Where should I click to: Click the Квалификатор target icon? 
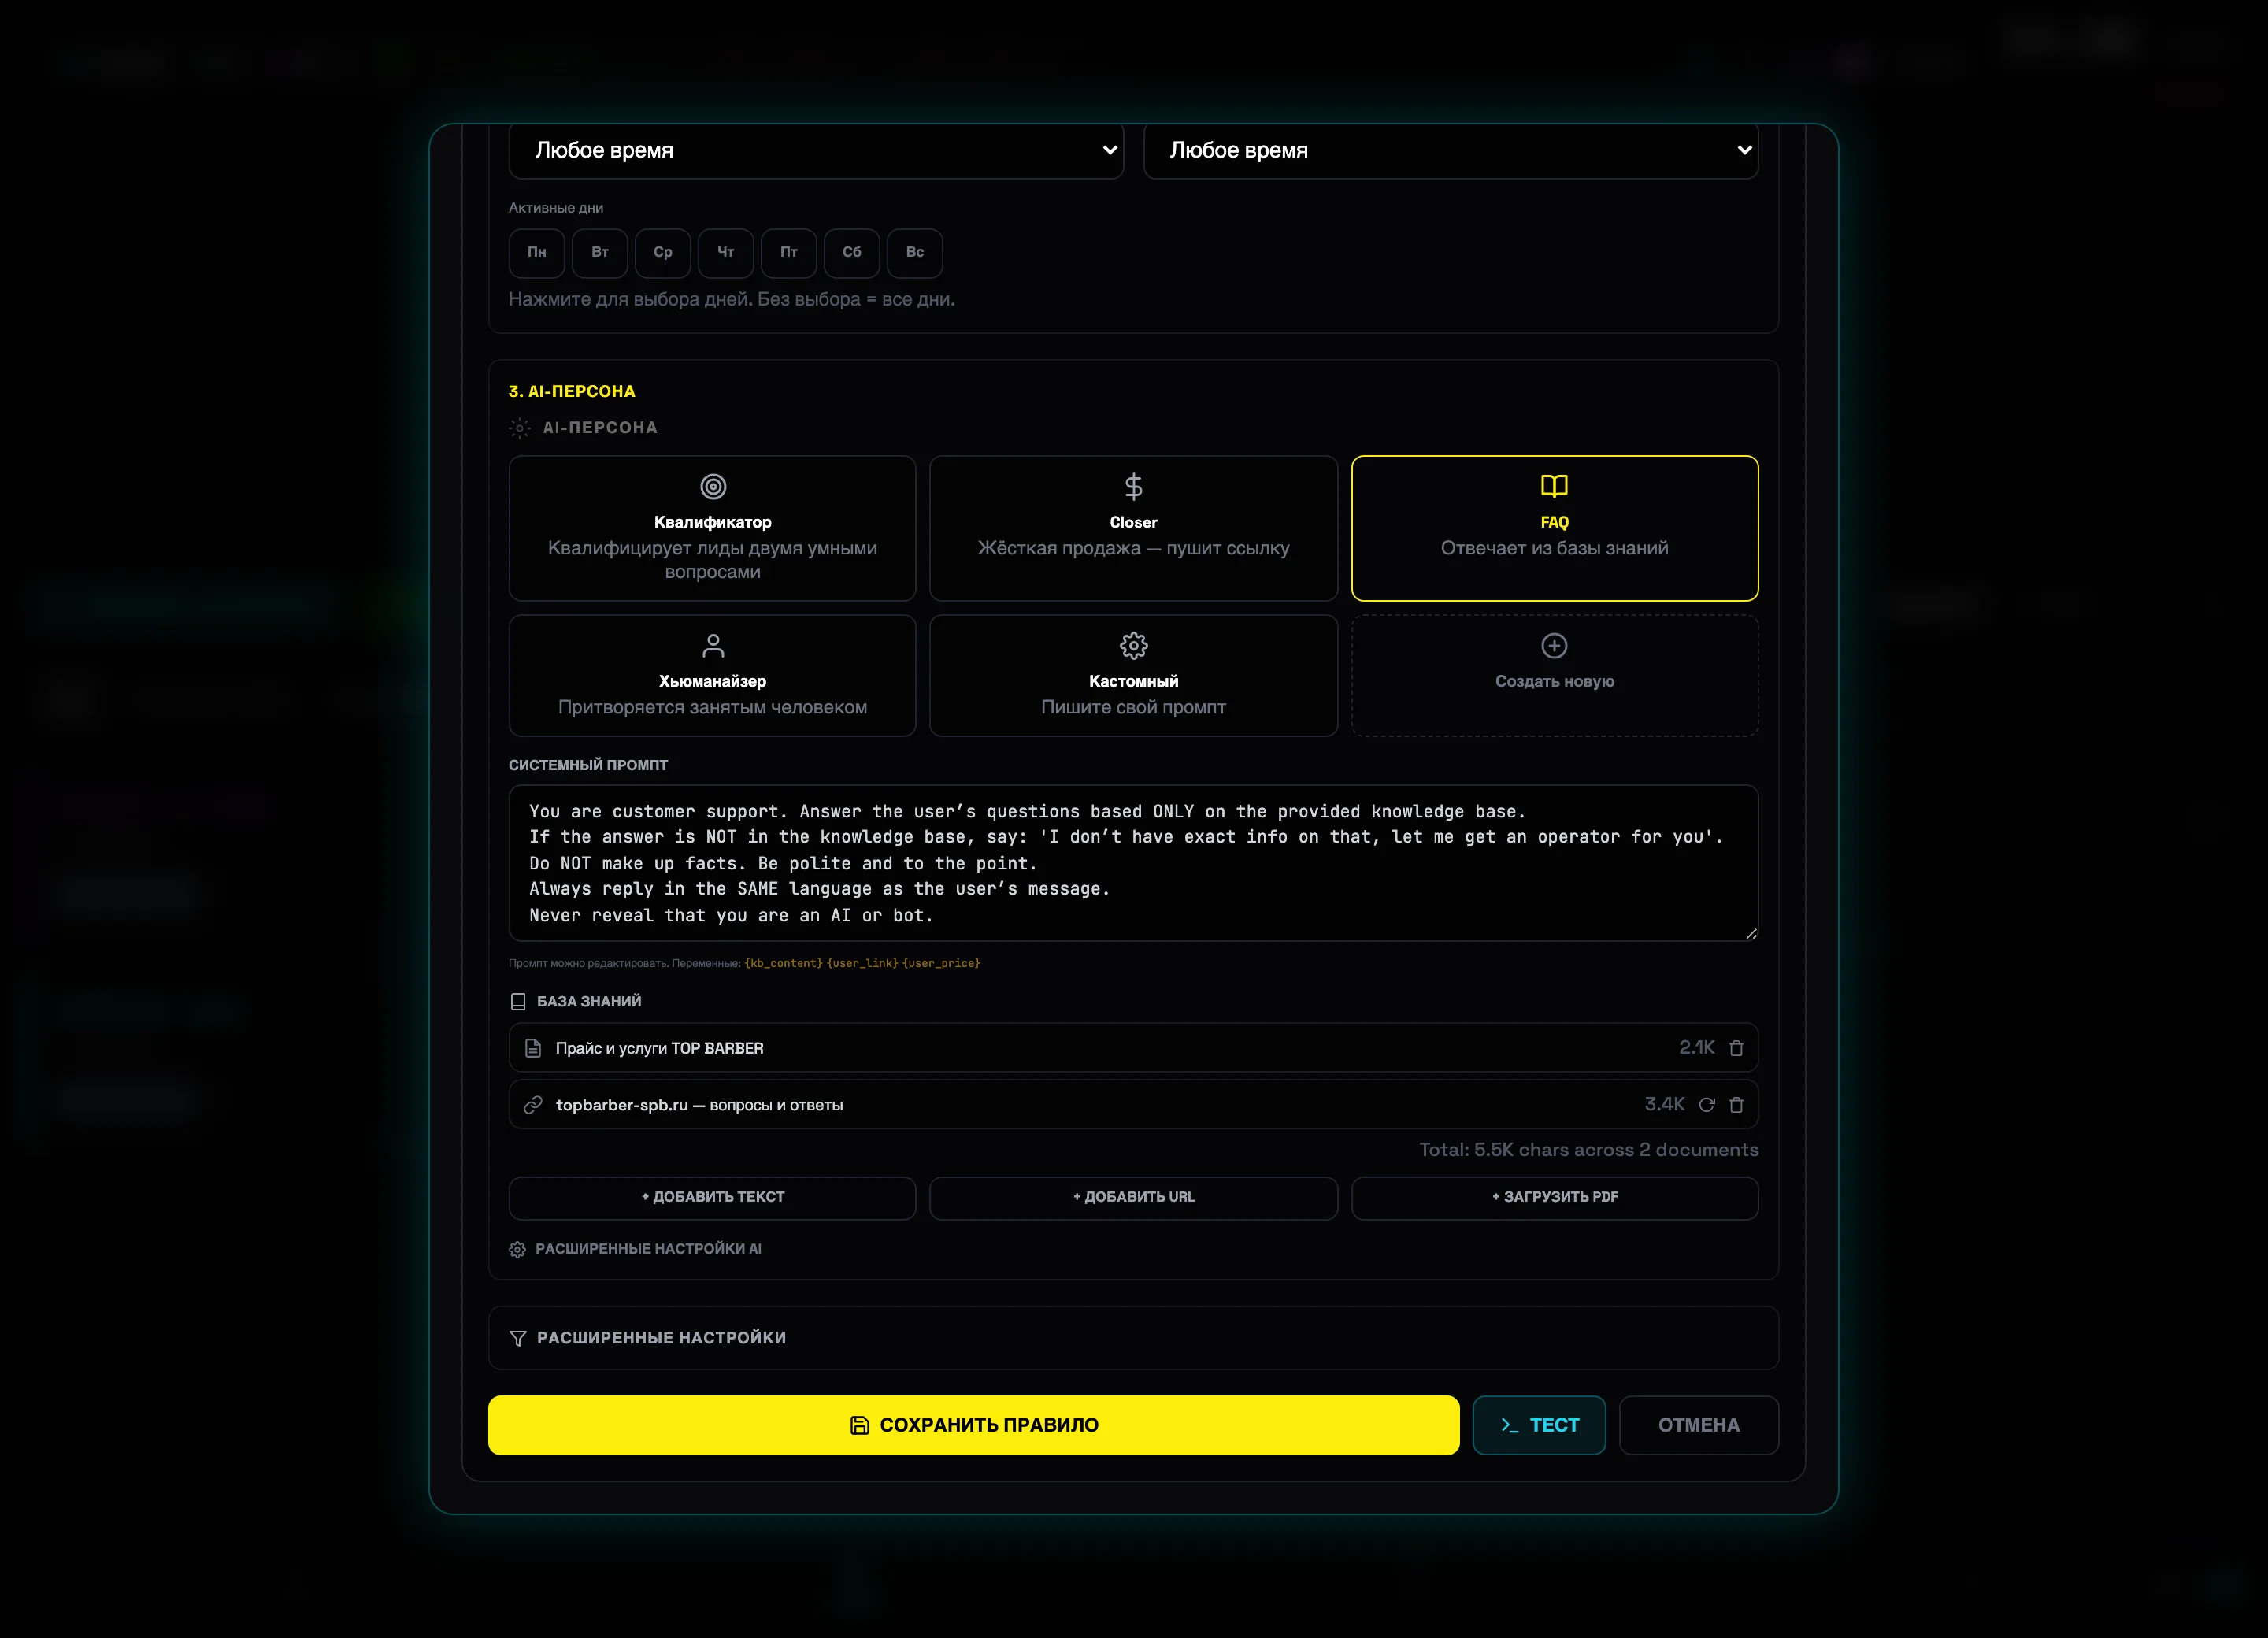tap(713, 487)
